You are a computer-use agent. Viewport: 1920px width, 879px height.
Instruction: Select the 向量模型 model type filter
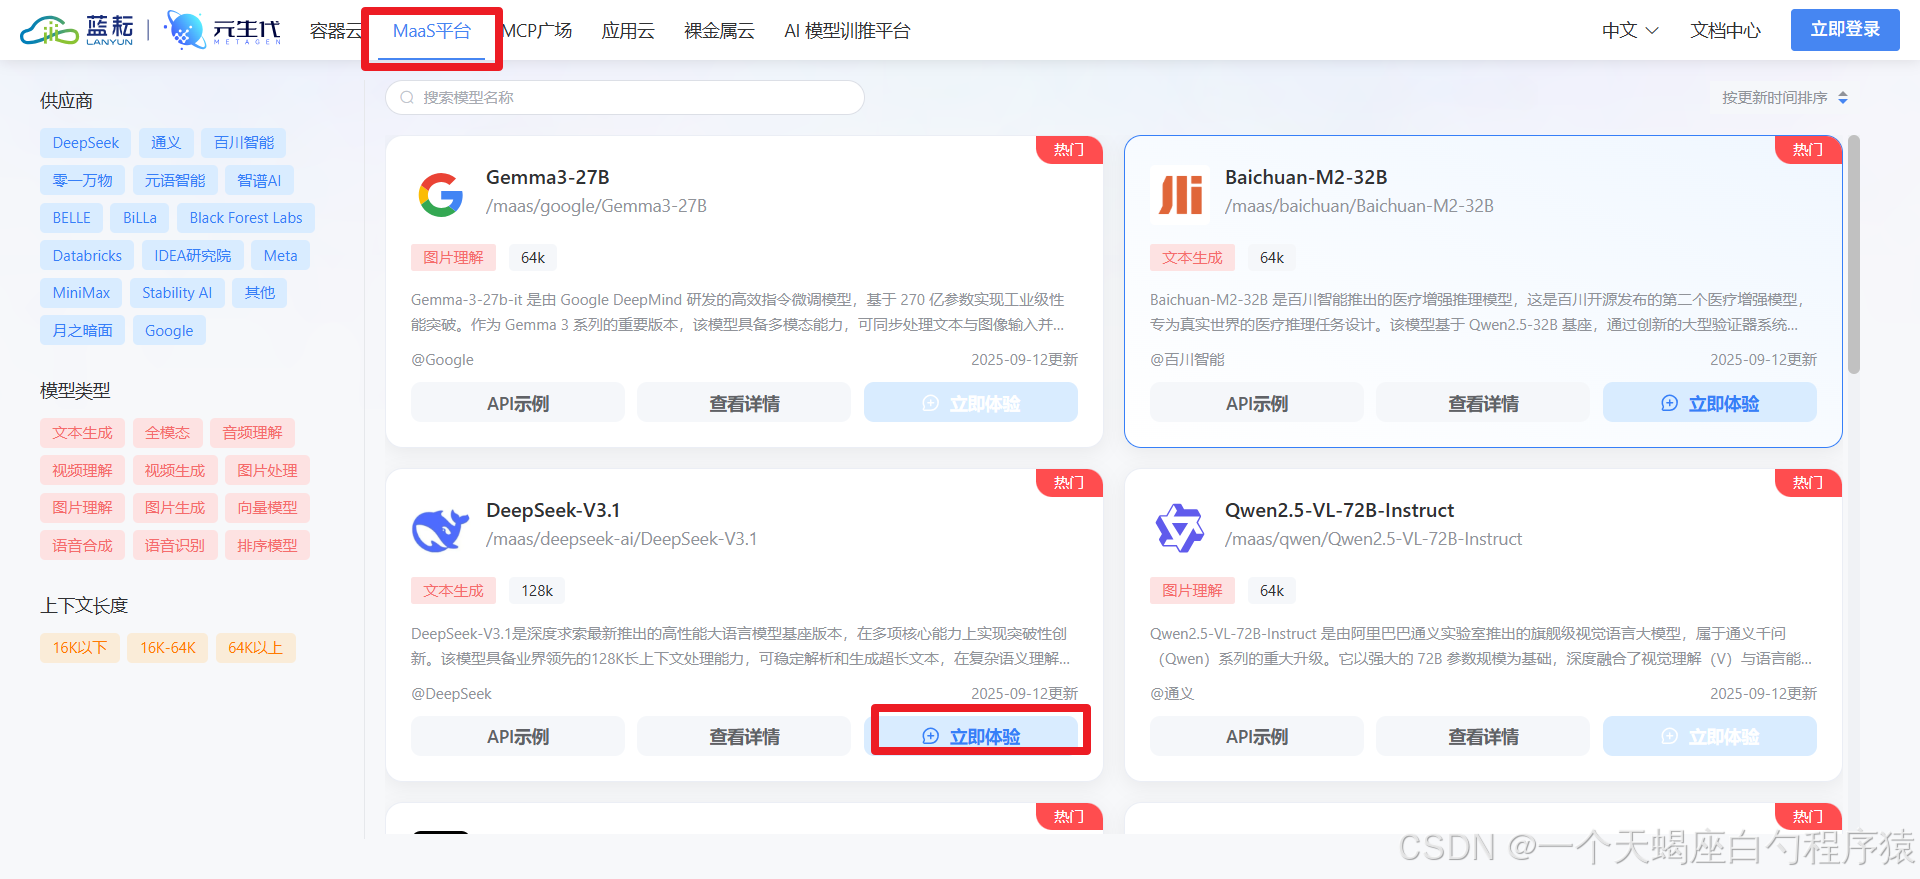[268, 508]
